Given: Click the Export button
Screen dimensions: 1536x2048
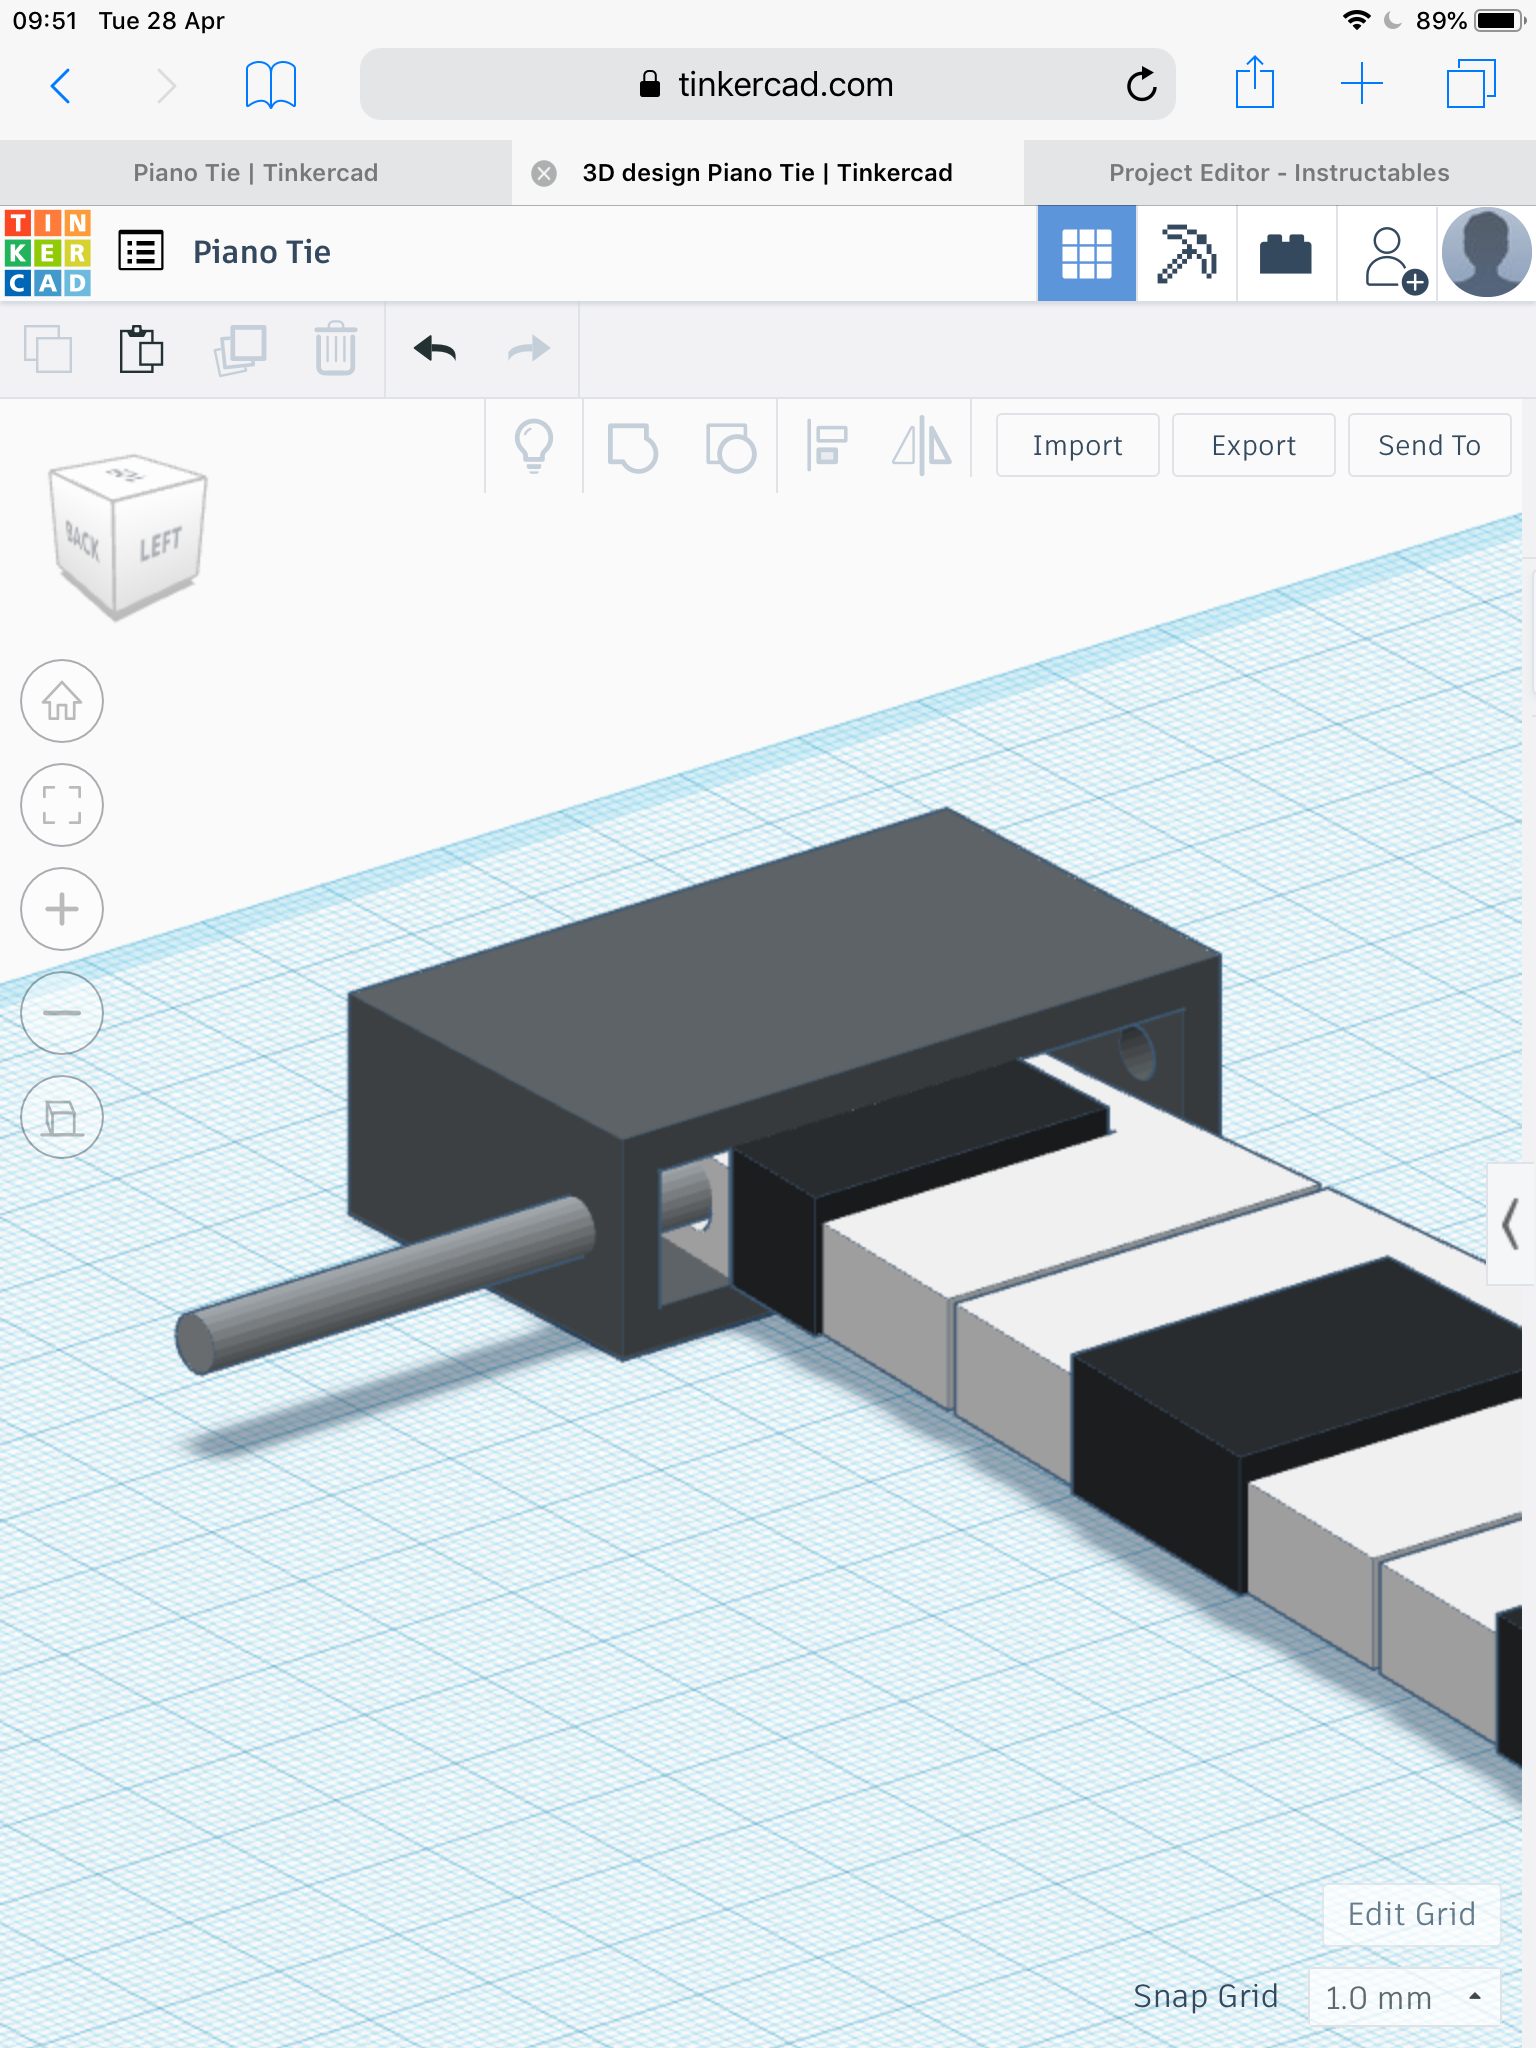Looking at the screenshot, I should (x=1253, y=445).
